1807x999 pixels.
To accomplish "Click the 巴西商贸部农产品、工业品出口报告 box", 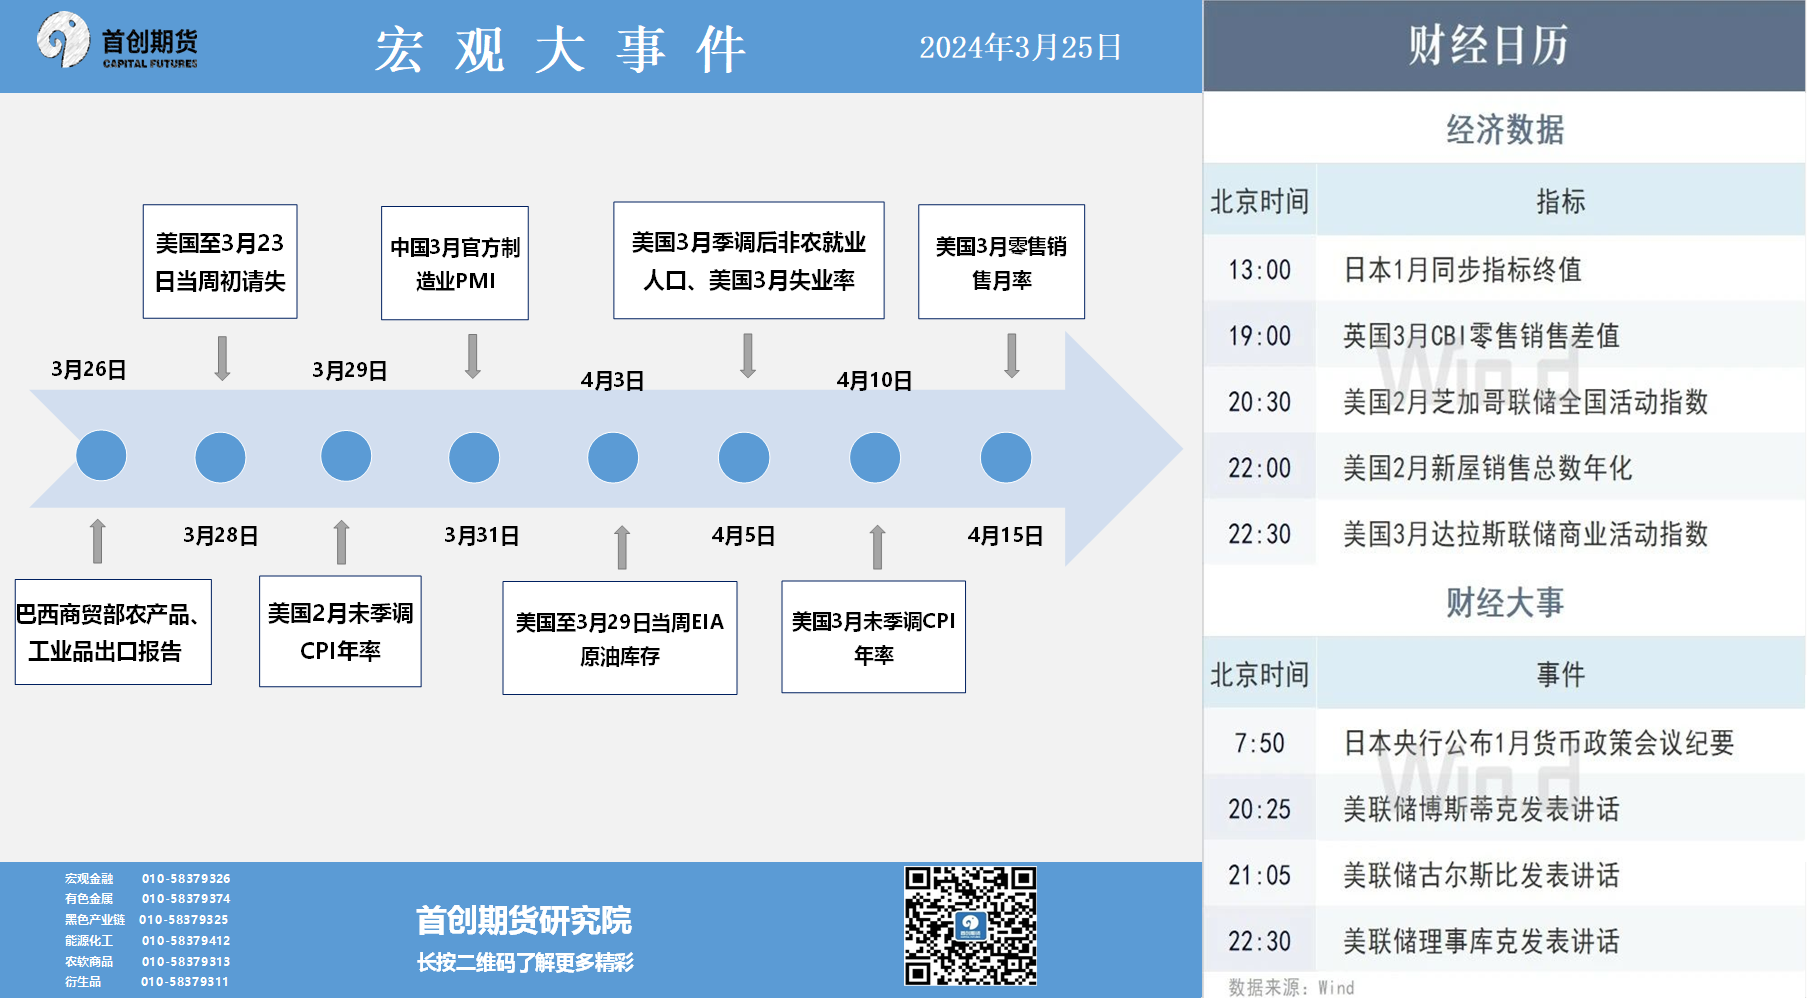I will point(113,632).
